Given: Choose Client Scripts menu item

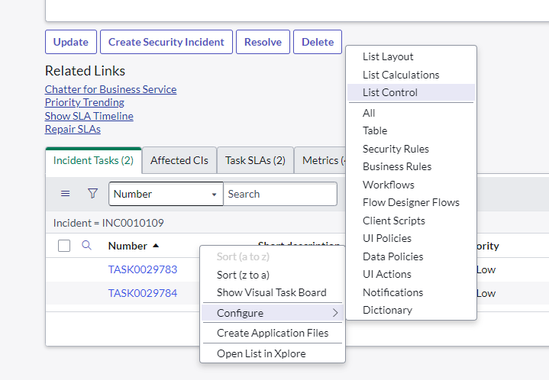Looking at the screenshot, I should [x=394, y=221].
